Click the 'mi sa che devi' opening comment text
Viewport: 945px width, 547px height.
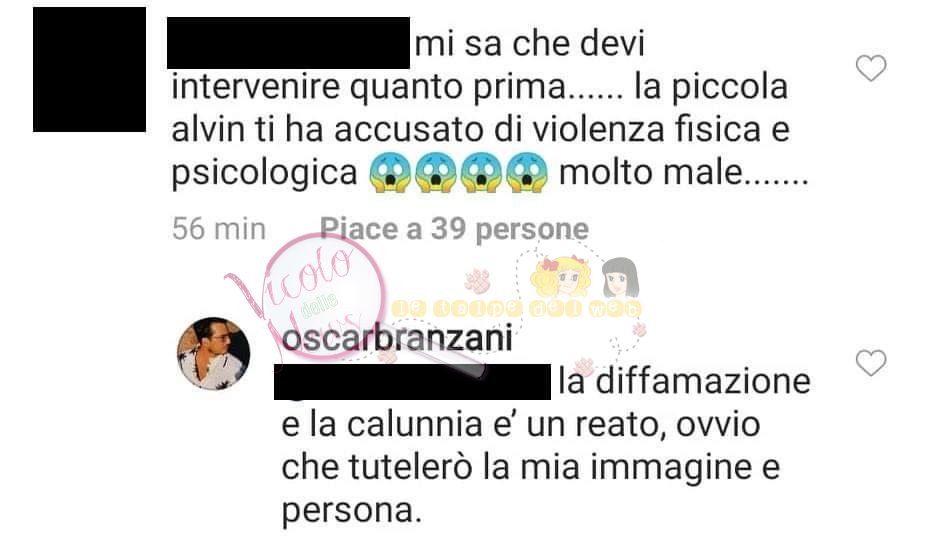(530, 44)
